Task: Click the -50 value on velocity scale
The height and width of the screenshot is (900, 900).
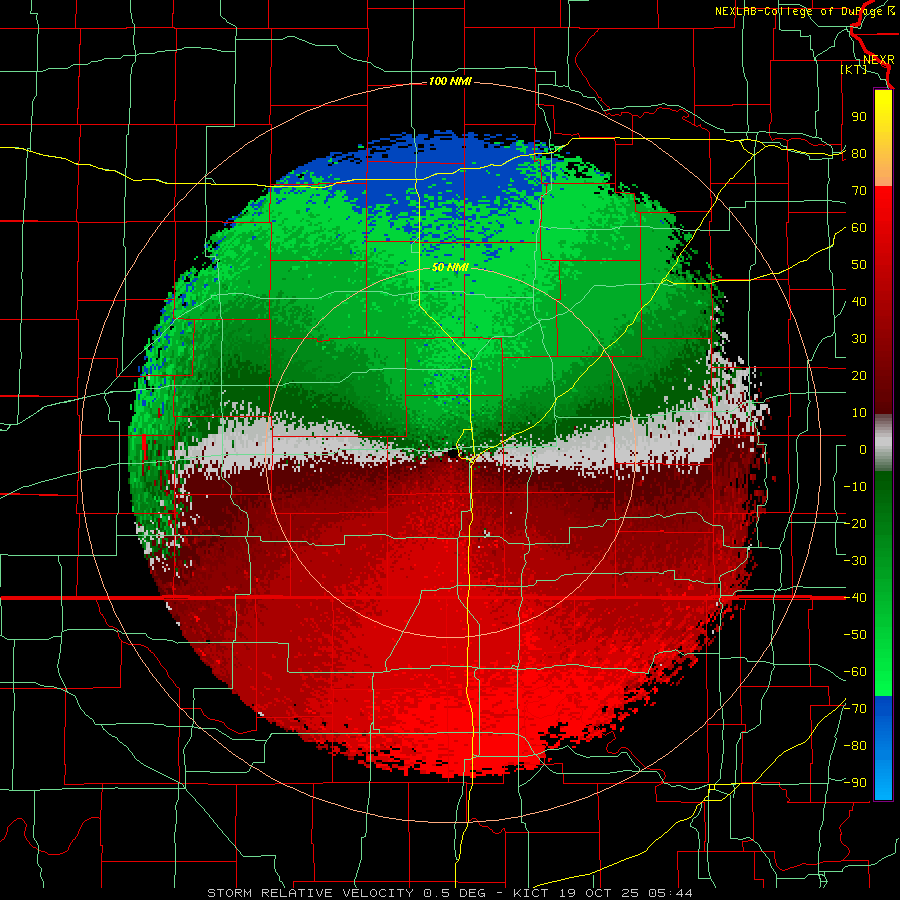Action: pyautogui.click(x=855, y=635)
